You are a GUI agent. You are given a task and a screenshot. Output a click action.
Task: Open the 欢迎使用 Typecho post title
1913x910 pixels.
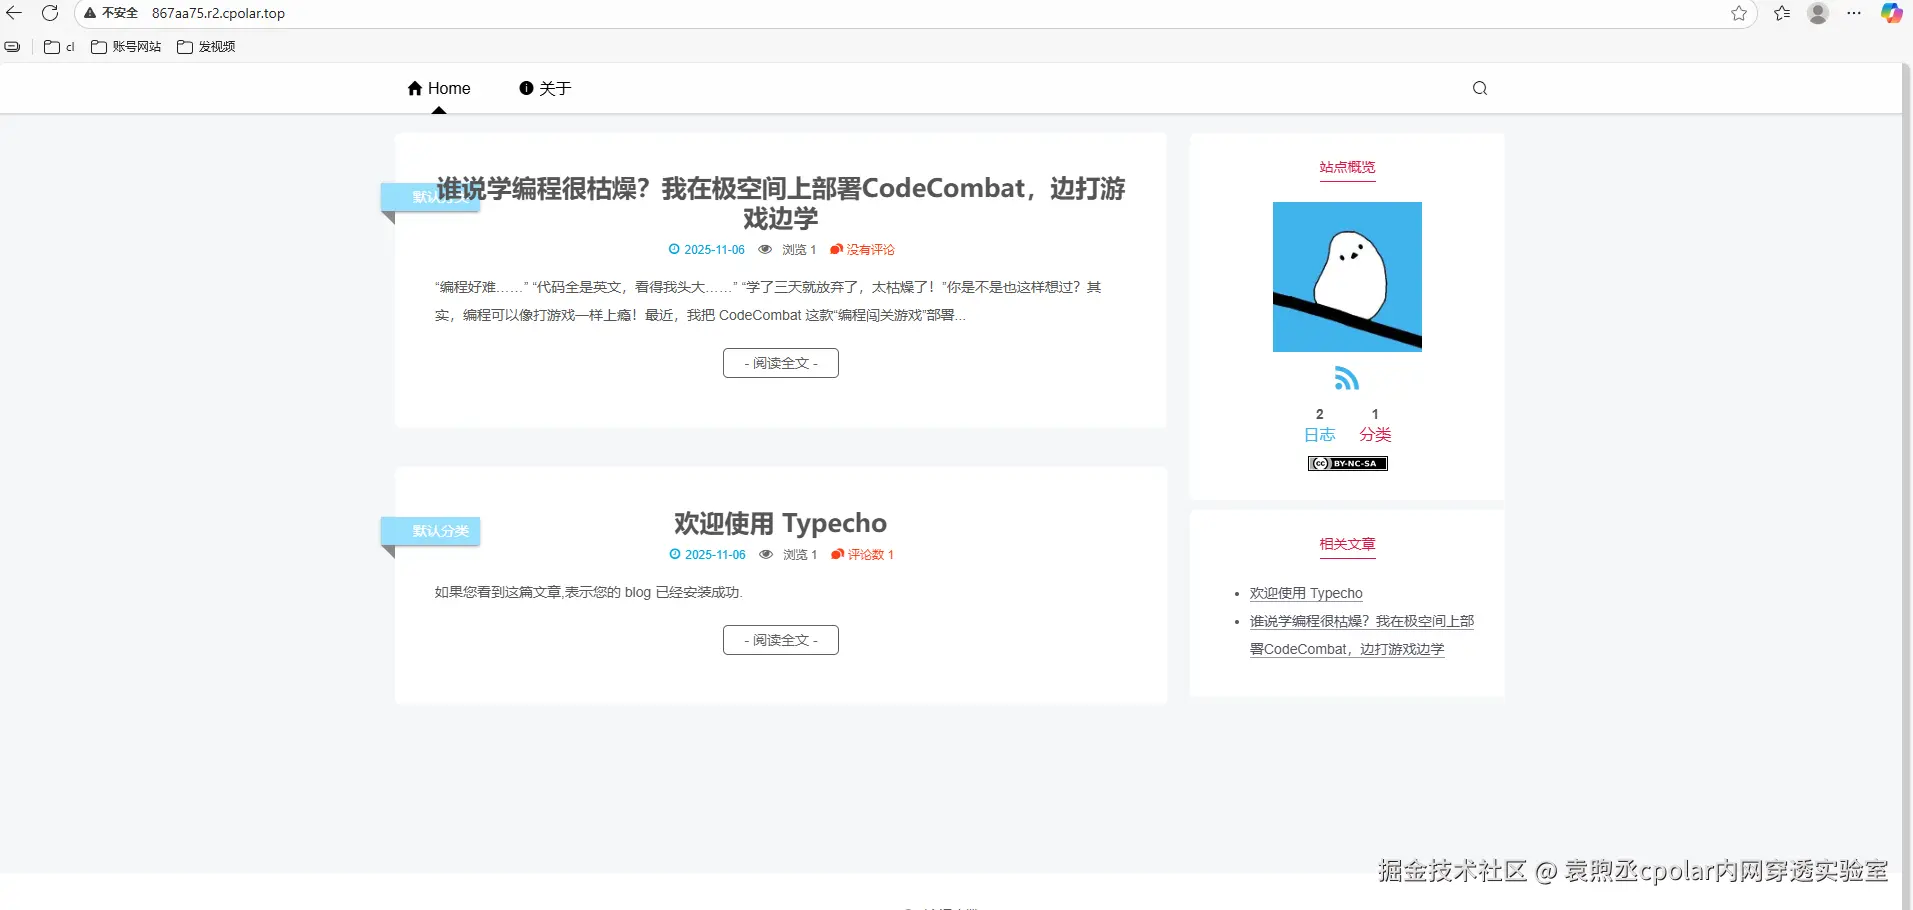(x=780, y=523)
